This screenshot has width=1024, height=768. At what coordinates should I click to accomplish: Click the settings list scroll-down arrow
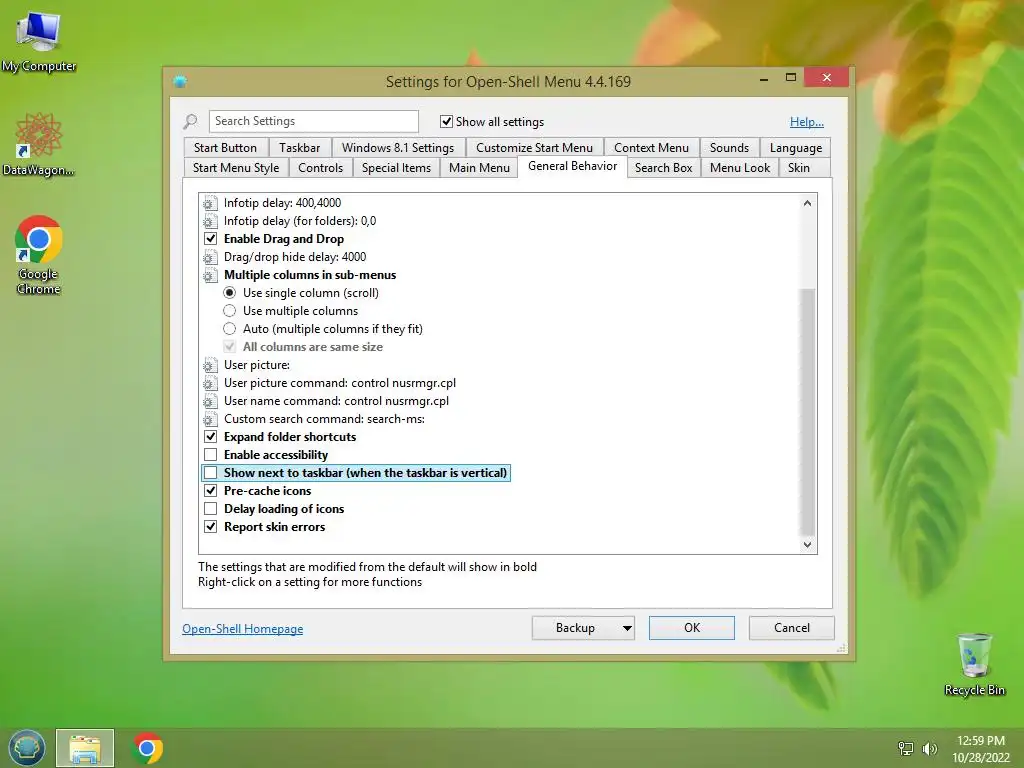(x=808, y=545)
